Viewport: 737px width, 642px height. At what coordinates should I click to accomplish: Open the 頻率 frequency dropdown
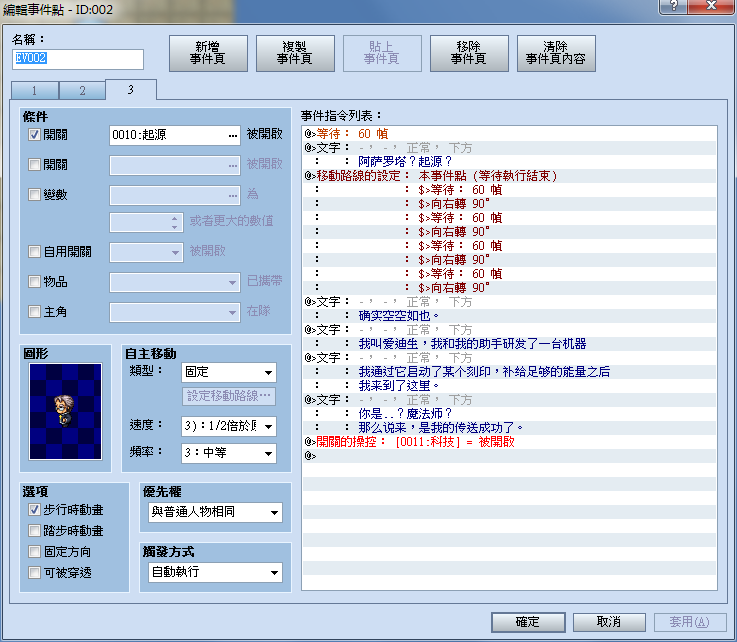coord(228,453)
